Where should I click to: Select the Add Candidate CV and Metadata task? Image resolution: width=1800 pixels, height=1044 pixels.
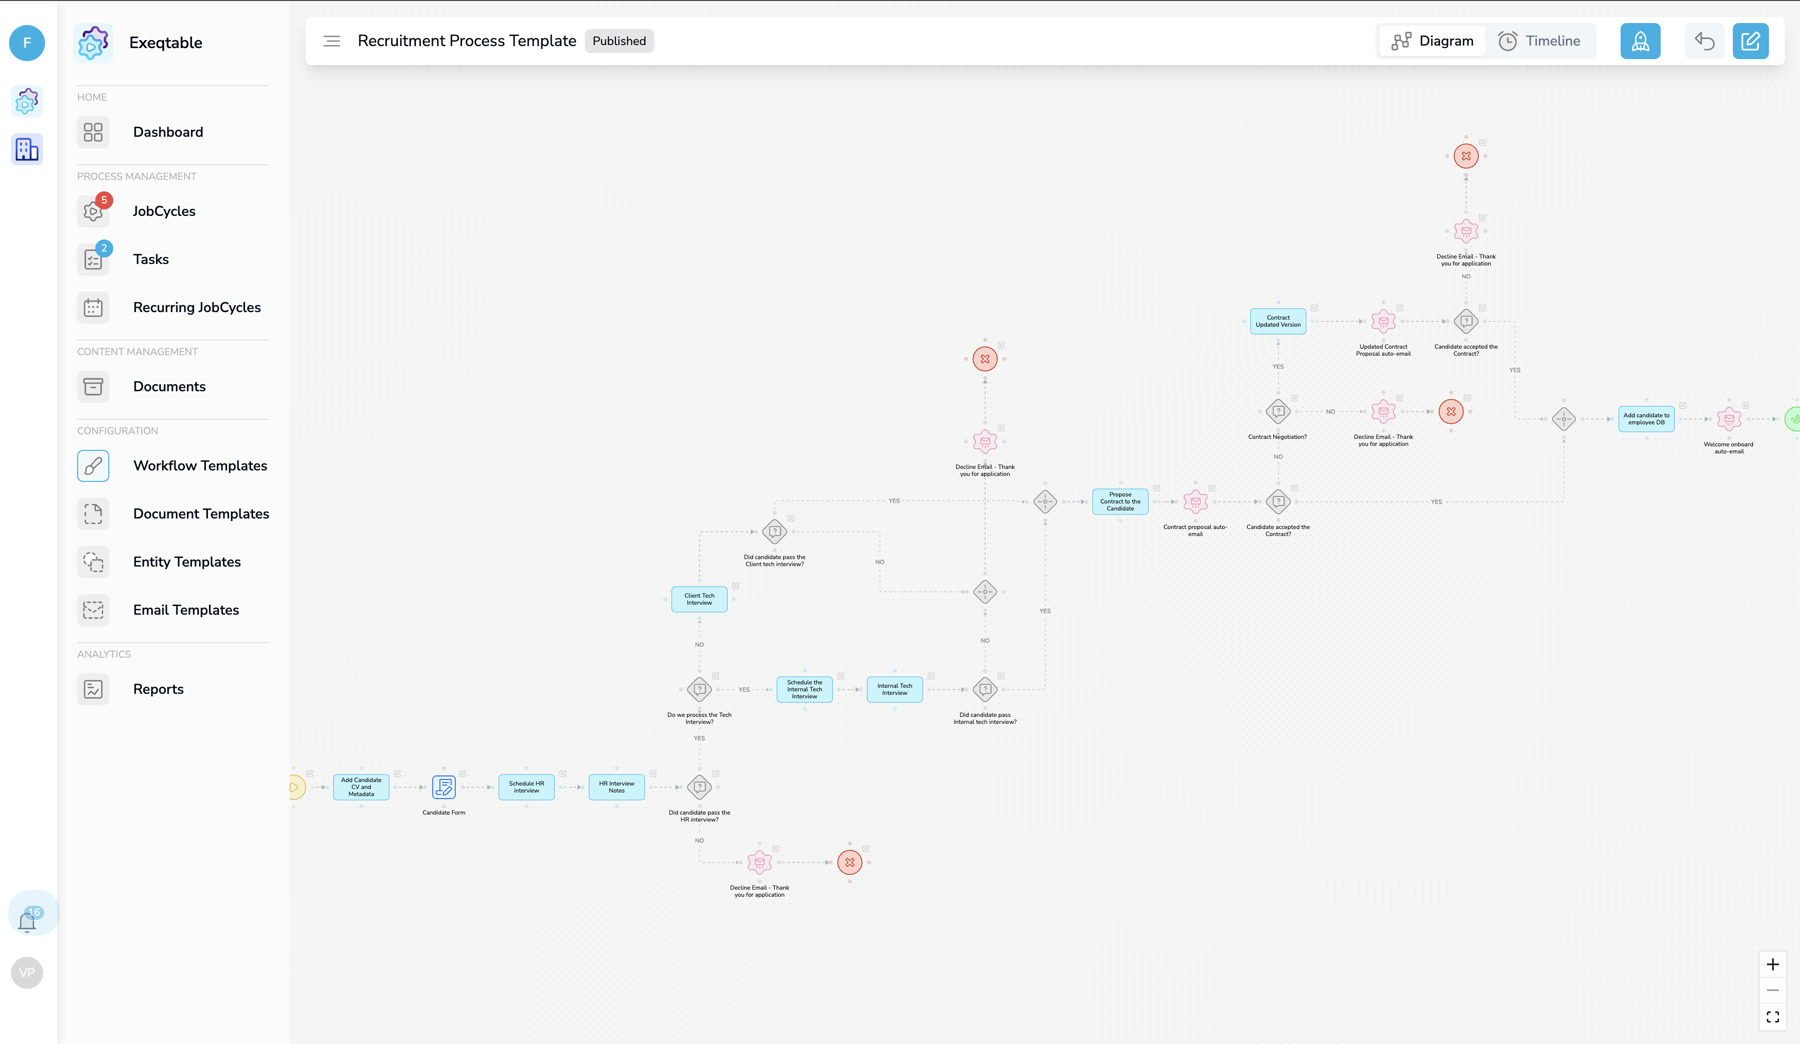(x=361, y=787)
